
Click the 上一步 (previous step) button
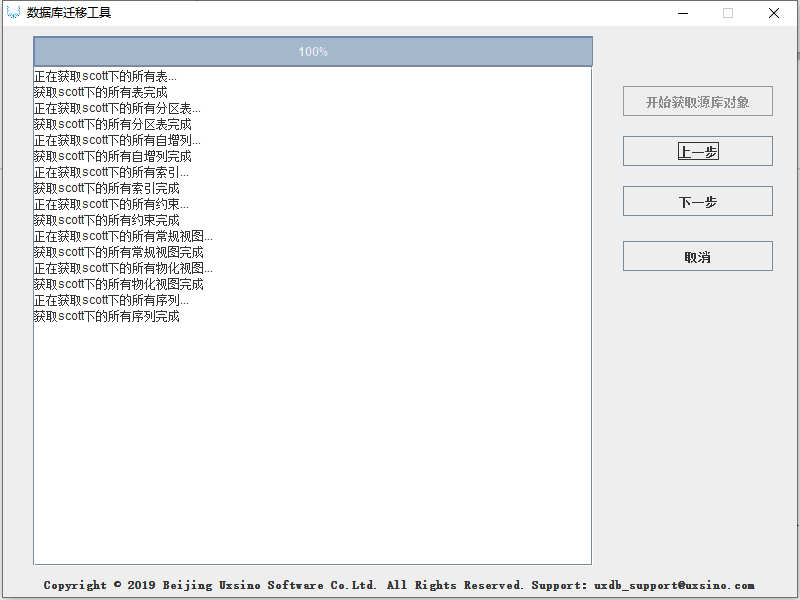[x=697, y=151]
